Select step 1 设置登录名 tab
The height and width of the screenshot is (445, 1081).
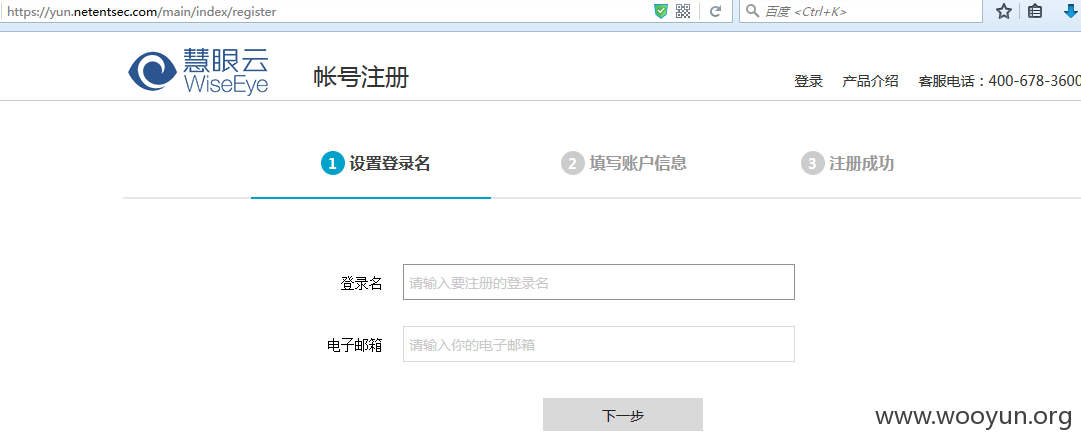coord(376,164)
